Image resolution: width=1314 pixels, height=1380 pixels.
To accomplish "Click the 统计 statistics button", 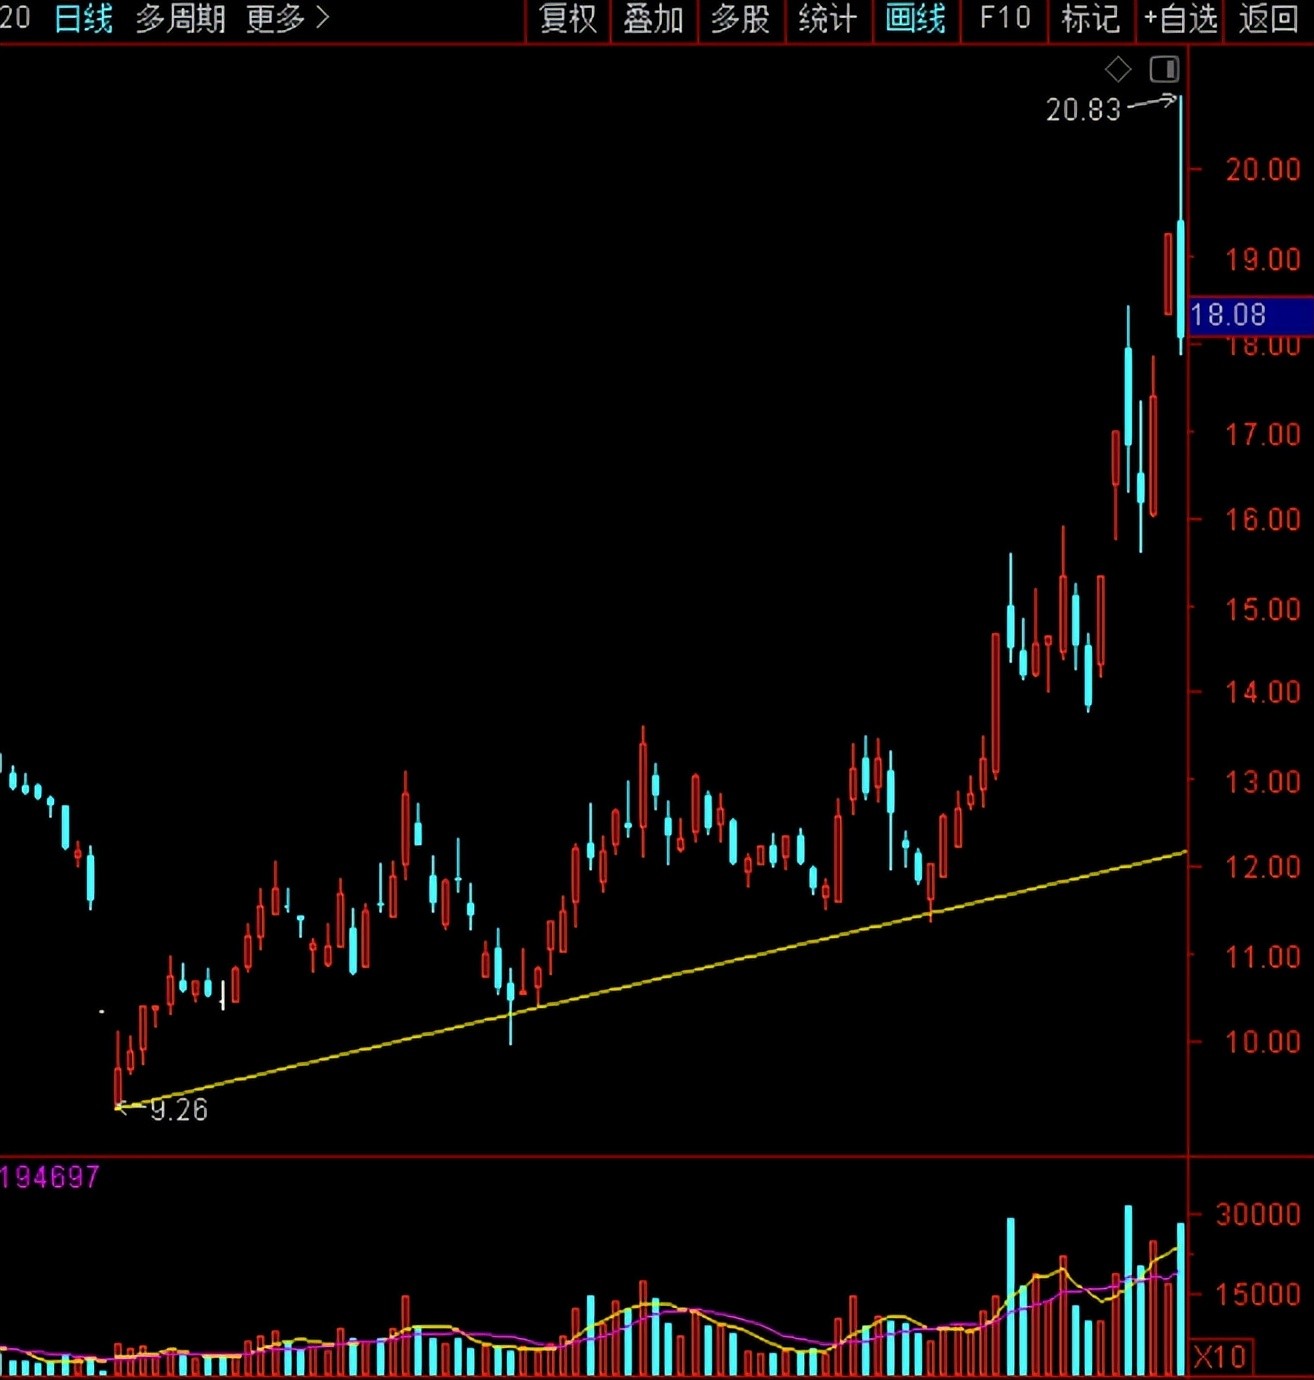I will coord(827,19).
